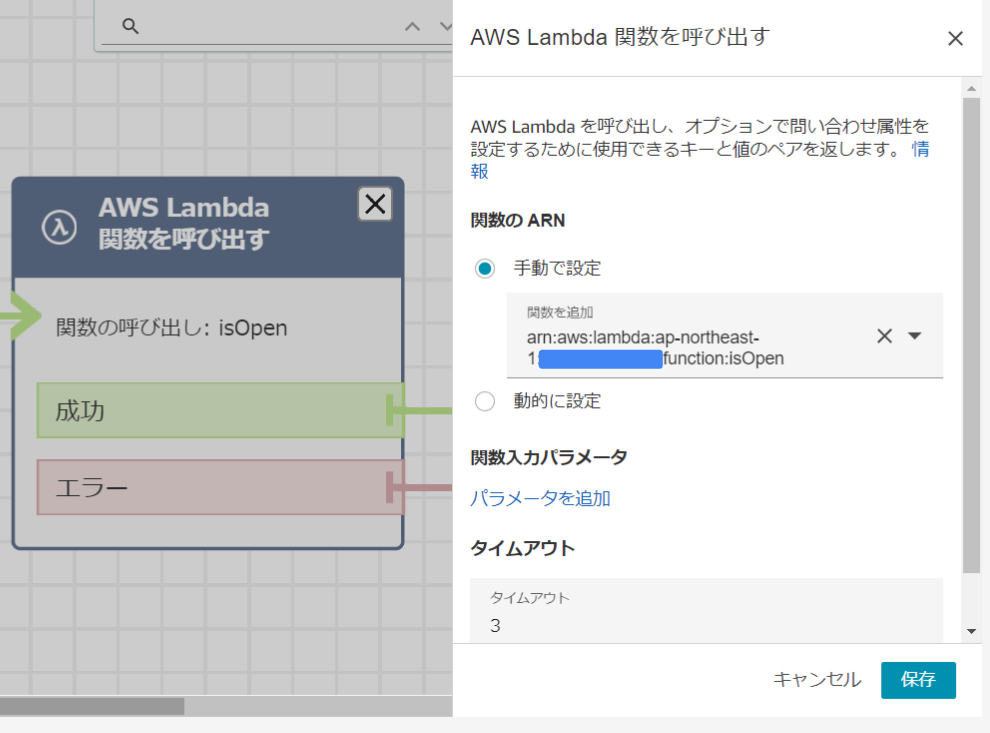Click the lambda icon on the block

pos(59,227)
